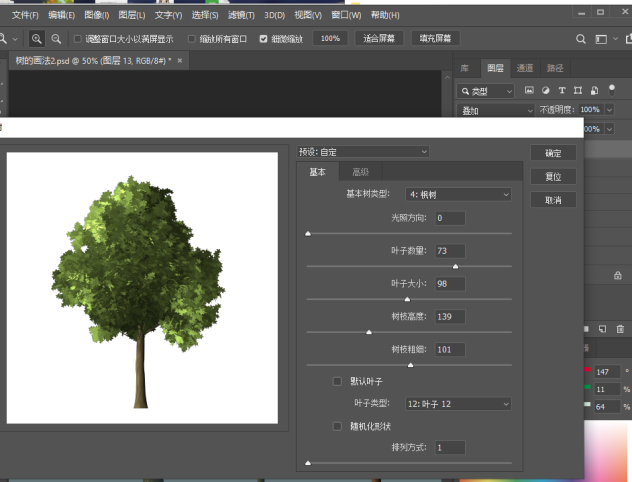Click the 确定 button
Viewport: 632px width, 482px height.
[553, 153]
